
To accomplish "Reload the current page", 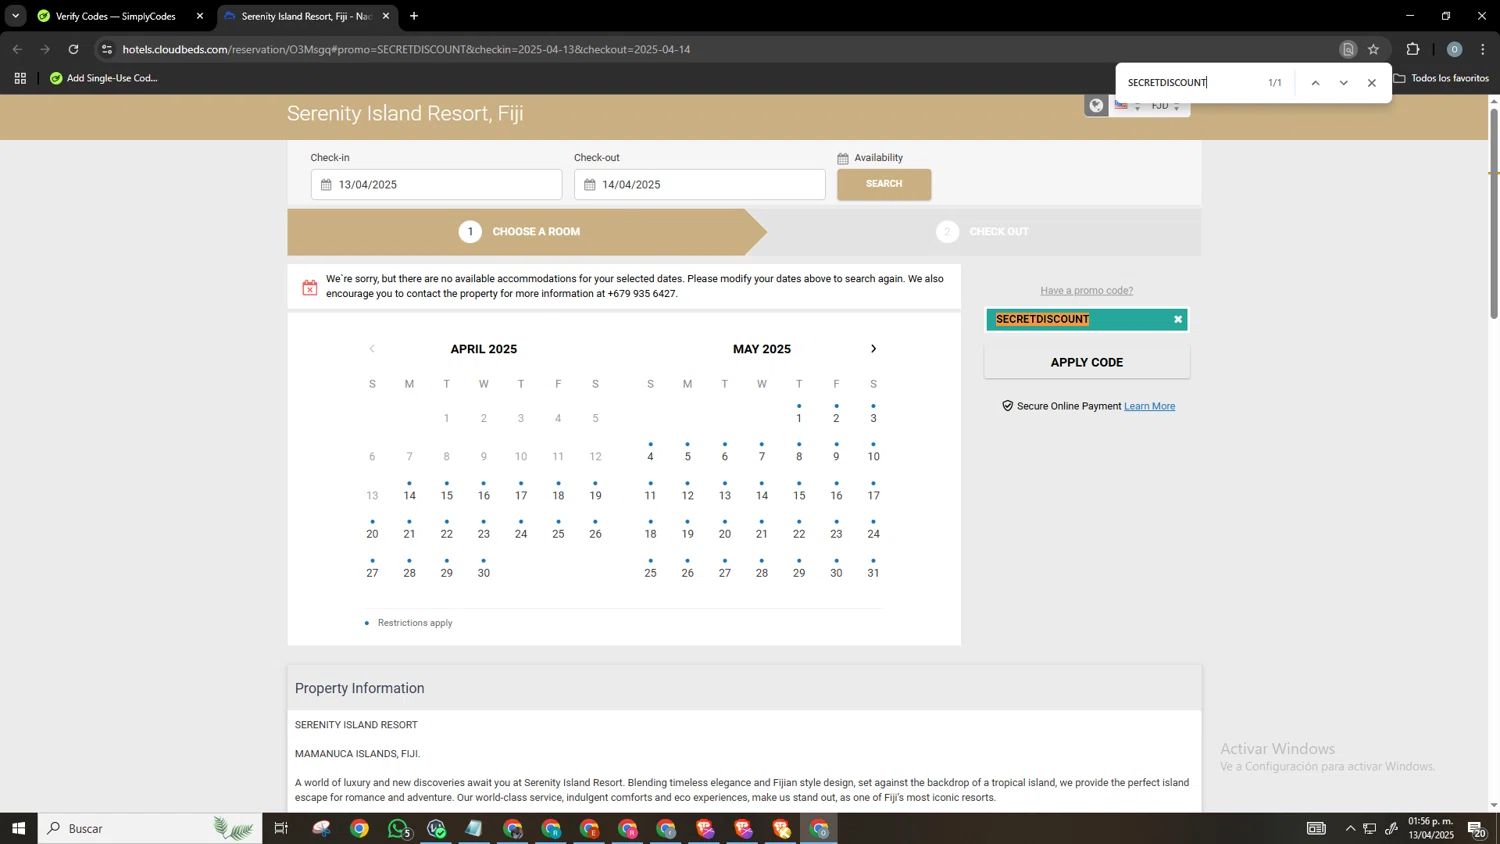I will coord(73,49).
